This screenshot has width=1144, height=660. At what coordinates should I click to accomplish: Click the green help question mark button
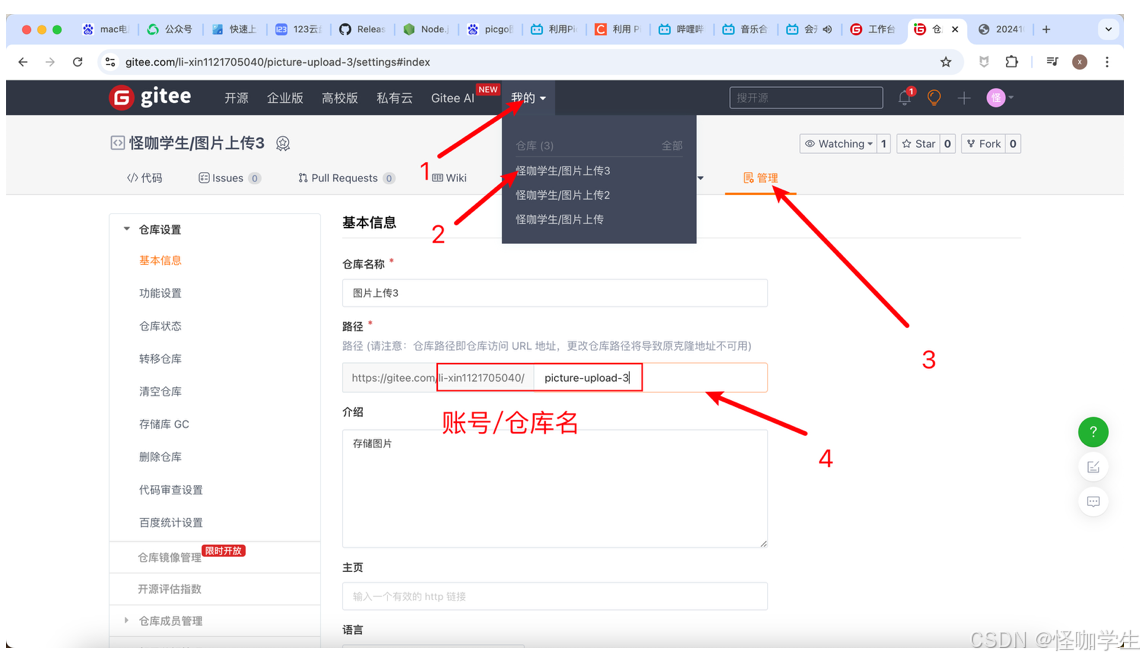pos(1093,432)
